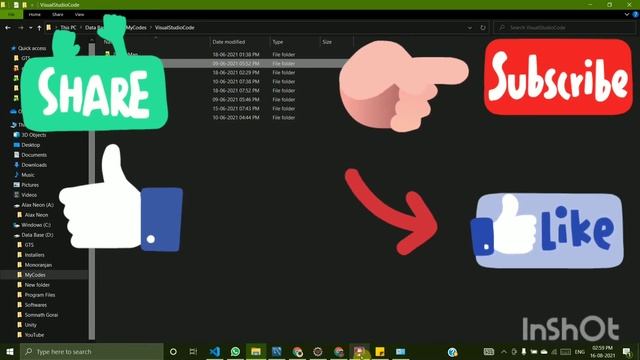This screenshot has height=360, width=640.
Task: Show hidden system tray icons
Action: 504,351
